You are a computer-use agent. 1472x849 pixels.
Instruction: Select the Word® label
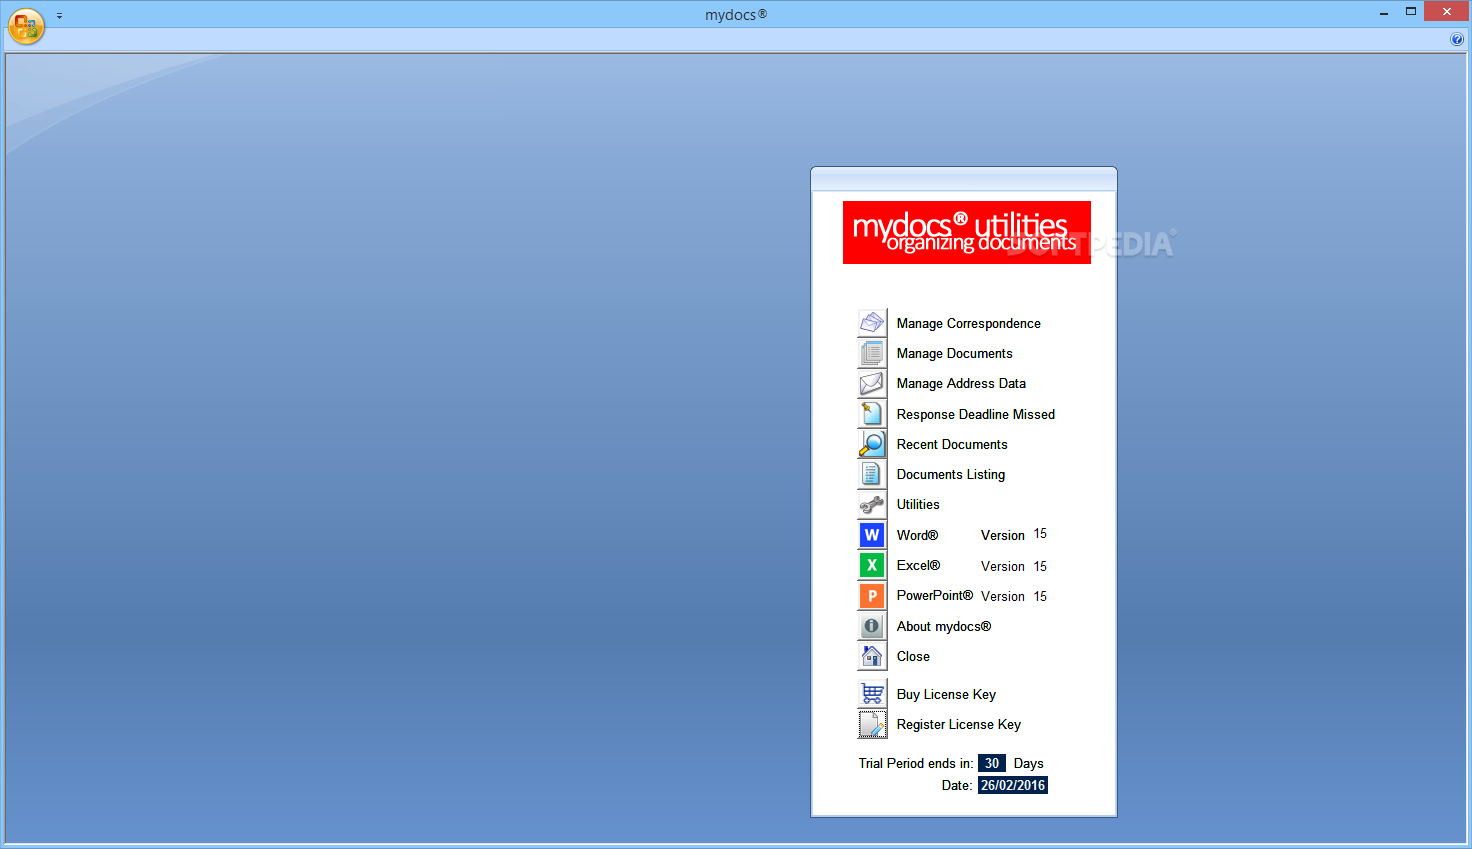tap(917, 535)
